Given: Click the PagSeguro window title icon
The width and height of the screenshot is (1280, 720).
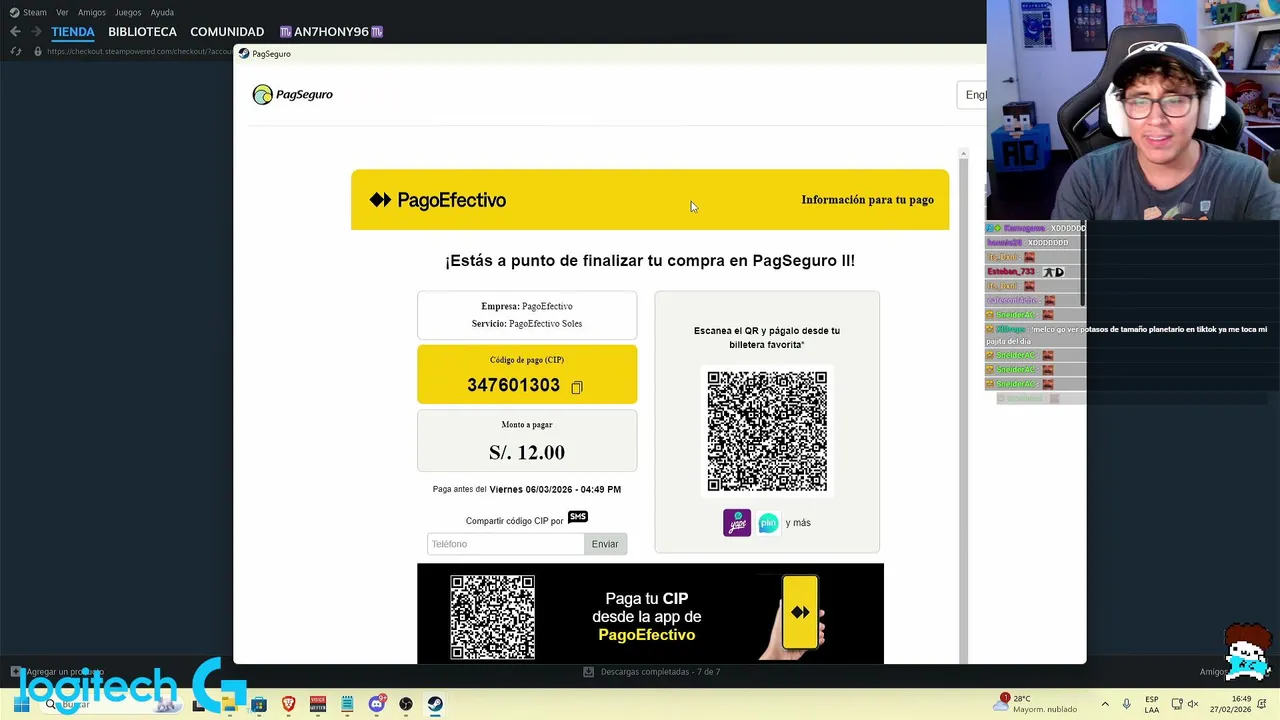Looking at the screenshot, I should pos(244,54).
